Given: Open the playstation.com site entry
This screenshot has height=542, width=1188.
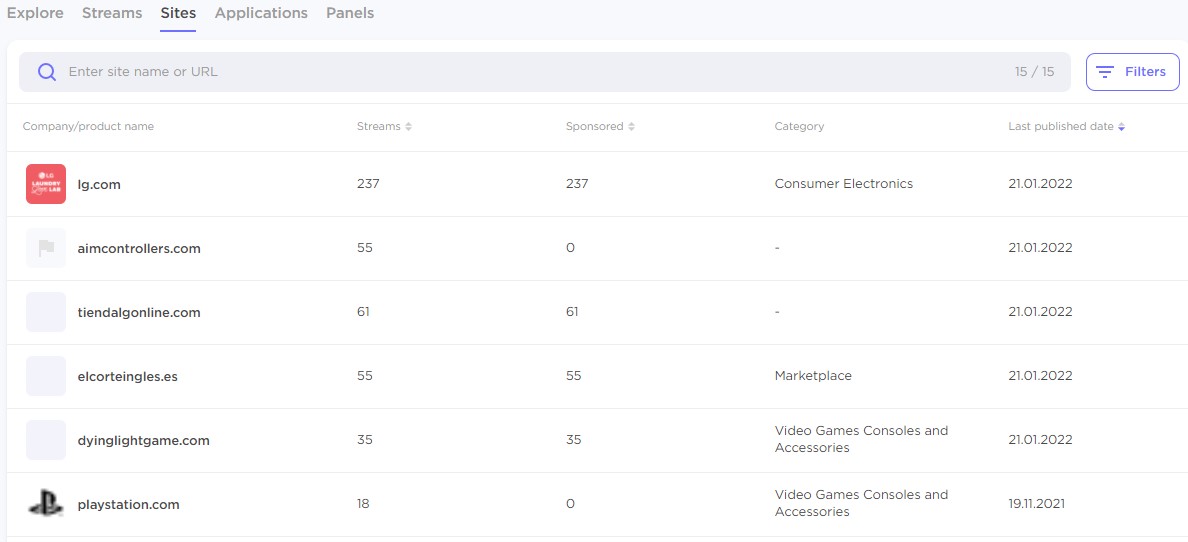Looking at the screenshot, I should pos(128,505).
